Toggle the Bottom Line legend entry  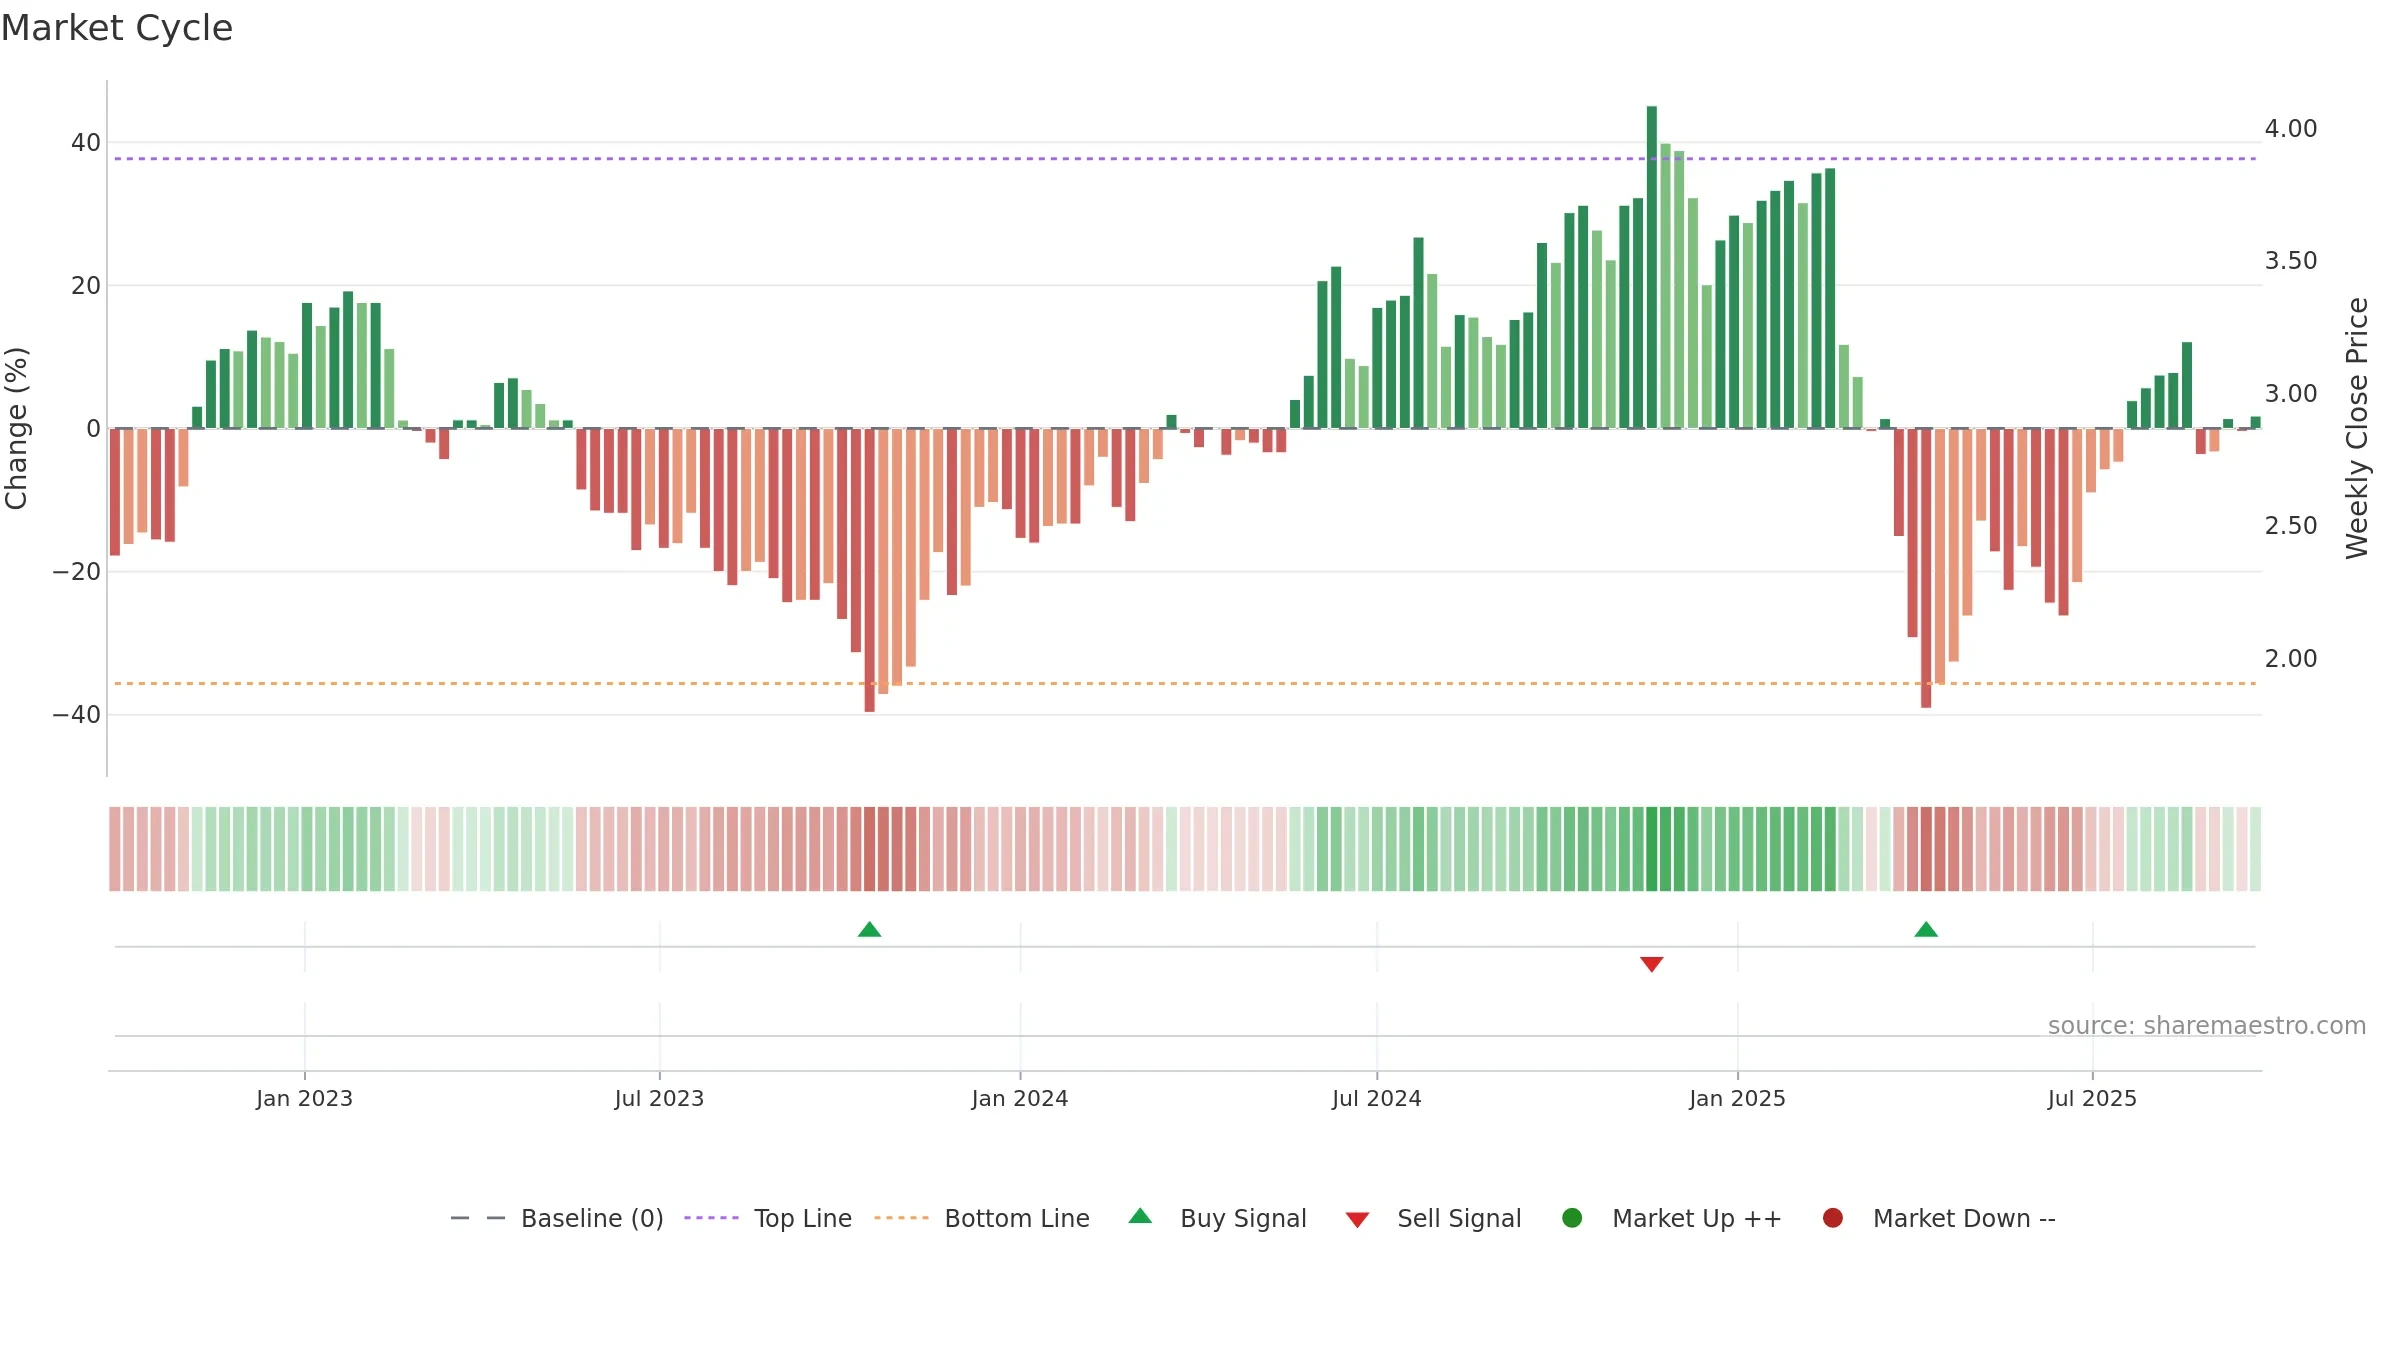[x=982, y=1218]
